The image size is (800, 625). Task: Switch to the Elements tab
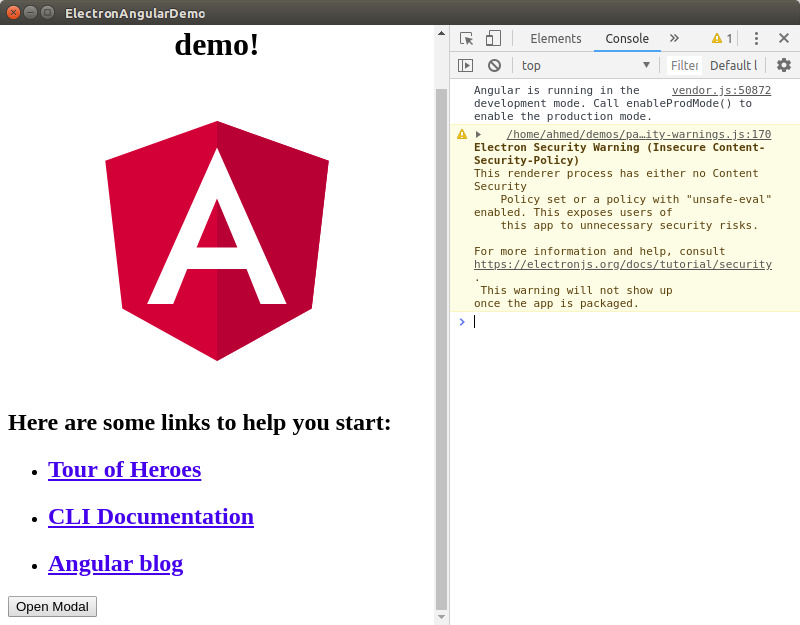coord(555,39)
